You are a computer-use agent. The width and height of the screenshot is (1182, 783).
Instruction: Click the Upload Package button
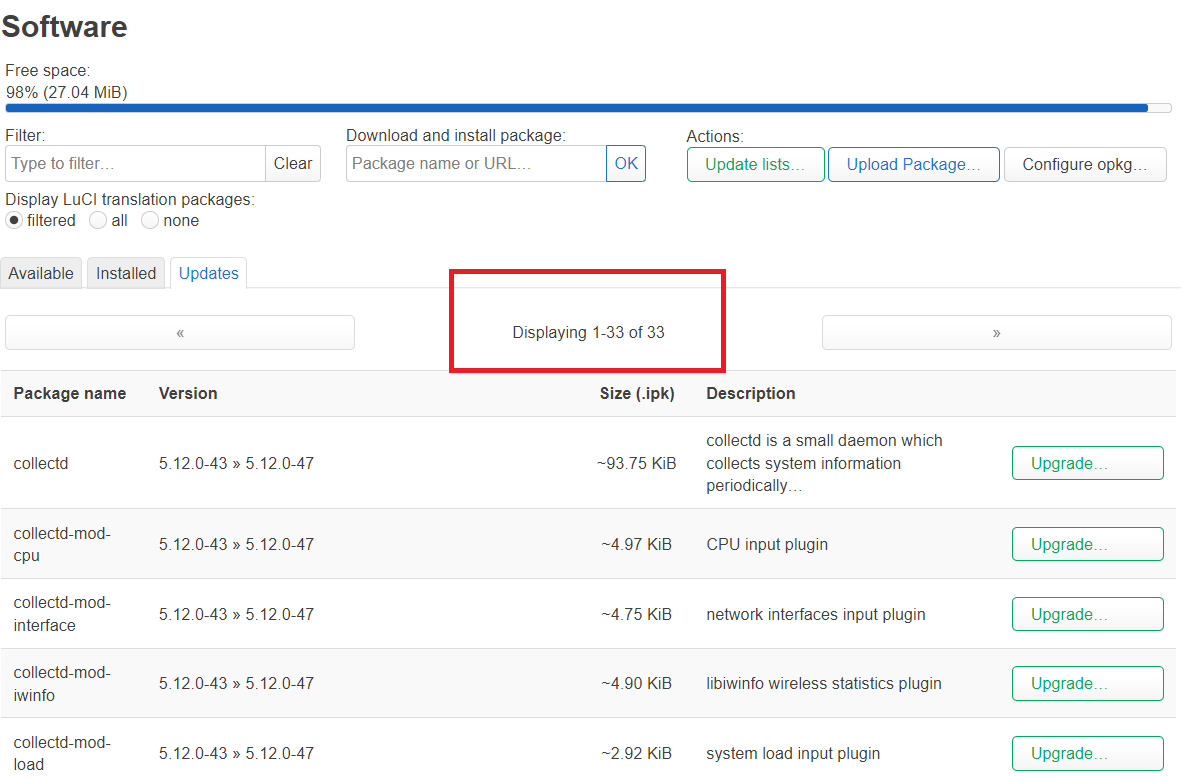click(913, 164)
